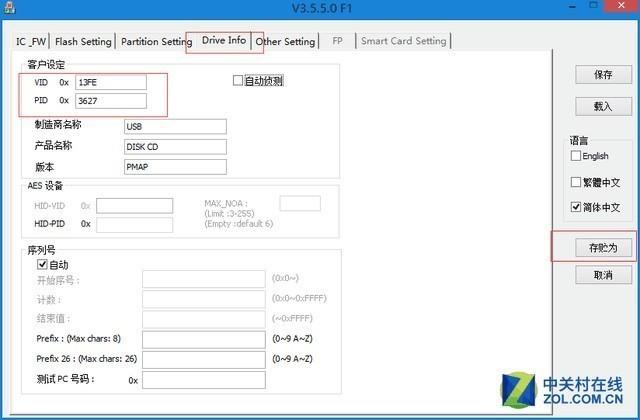Open the Partition Setting tab
Image resolution: width=640 pixels, height=420 pixels.
[156, 42]
